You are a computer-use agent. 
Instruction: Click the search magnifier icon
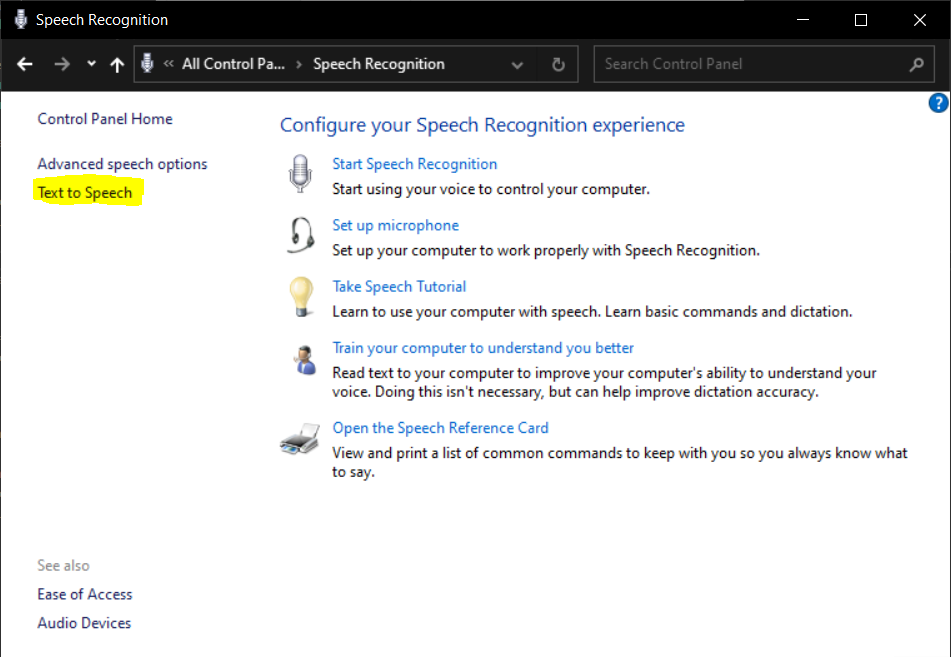[x=916, y=64]
